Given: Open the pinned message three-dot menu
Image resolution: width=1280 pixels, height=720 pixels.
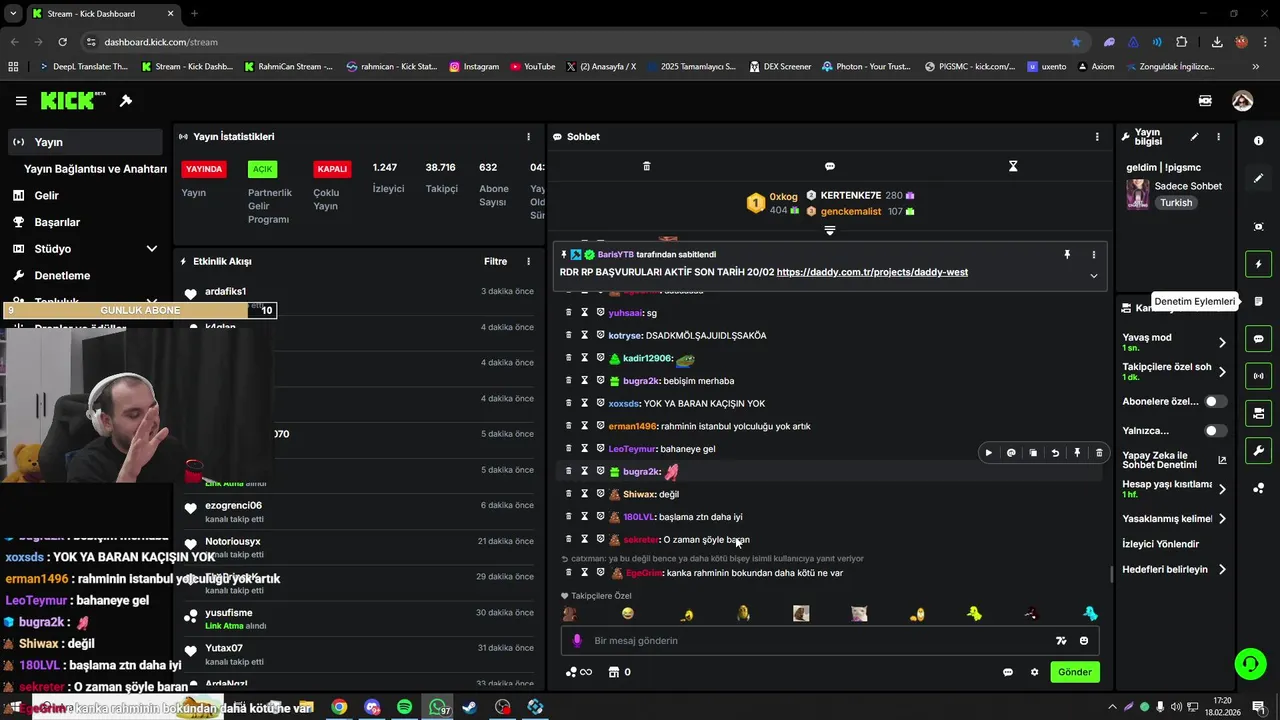Looking at the screenshot, I should (1093, 255).
